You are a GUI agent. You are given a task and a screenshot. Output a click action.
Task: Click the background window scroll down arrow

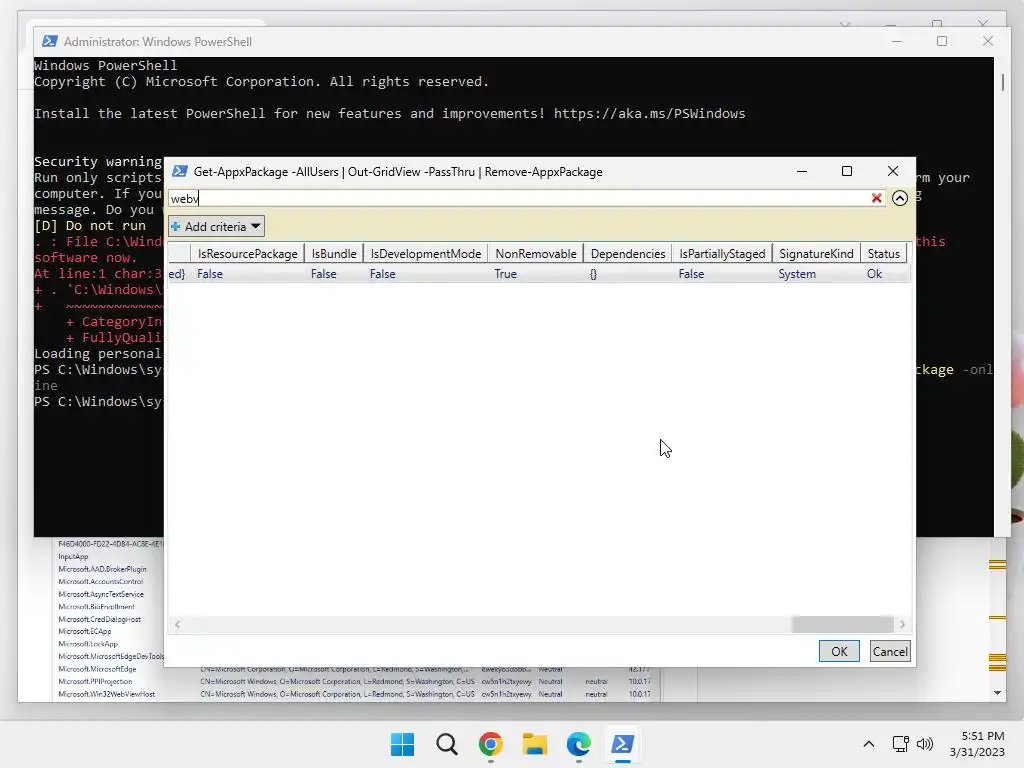[x=997, y=693]
